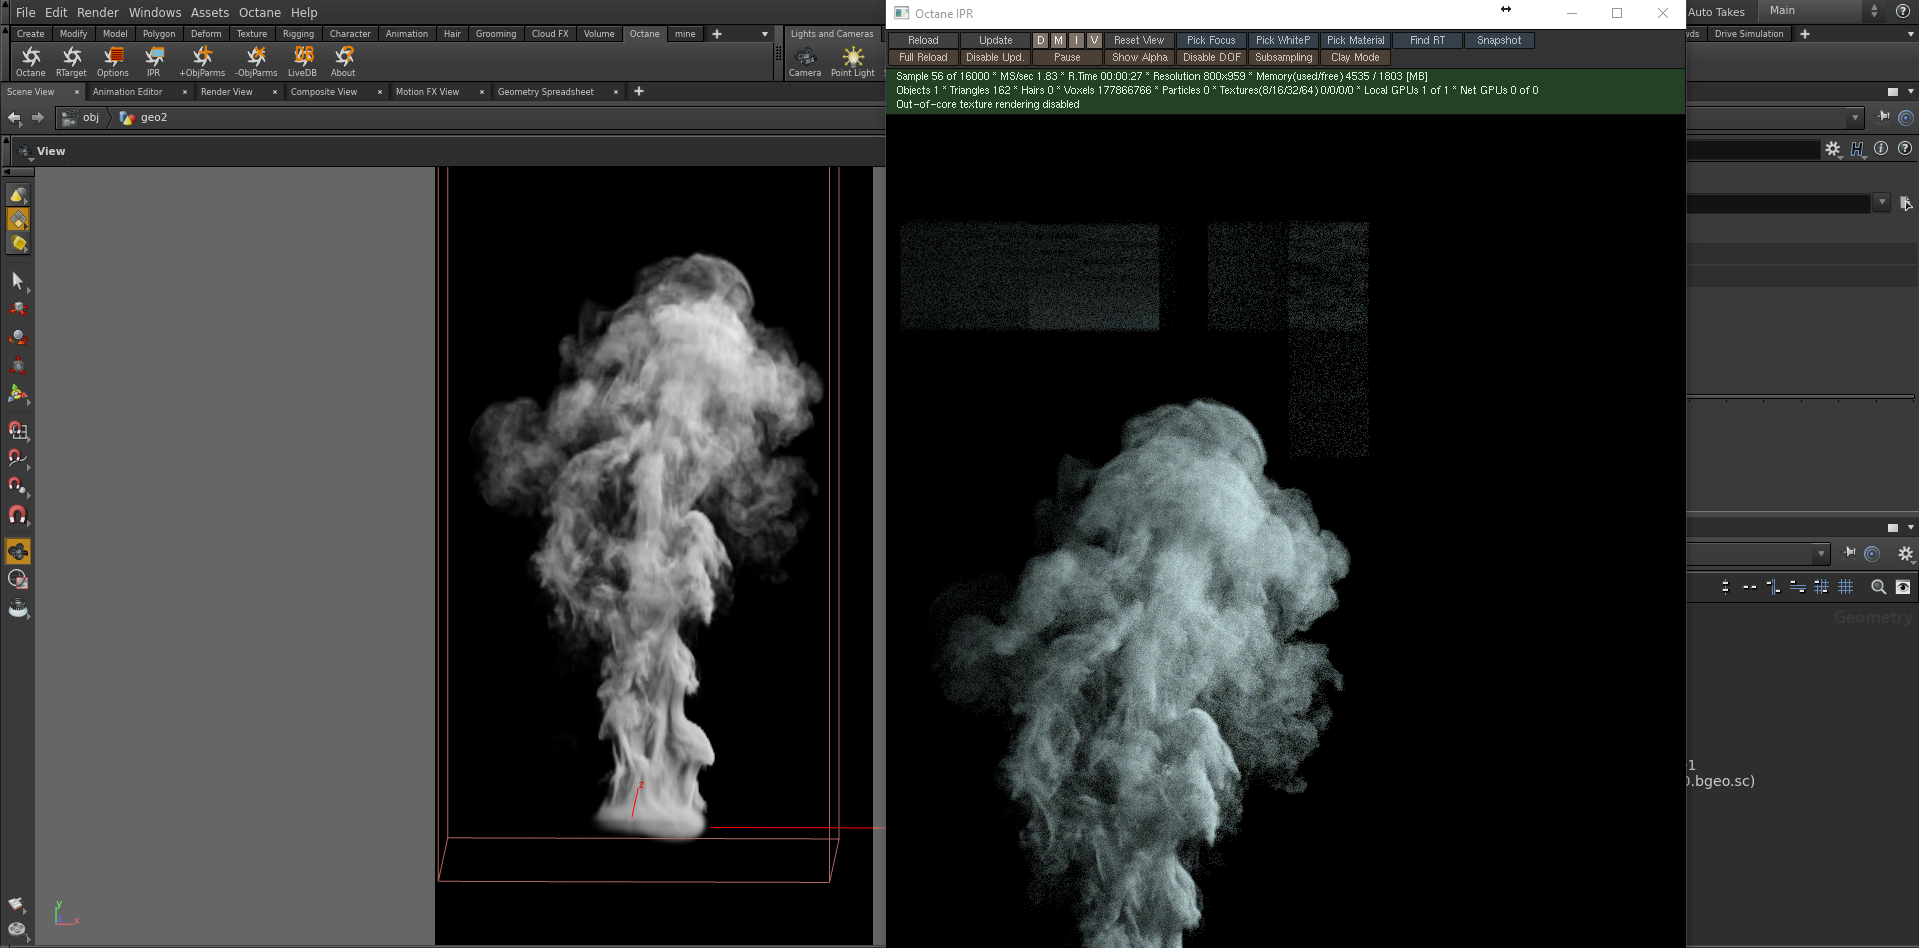Toggle Clay Mode in Octane IPR
This screenshot has height=948, width=1919.
coord(1354,57)
